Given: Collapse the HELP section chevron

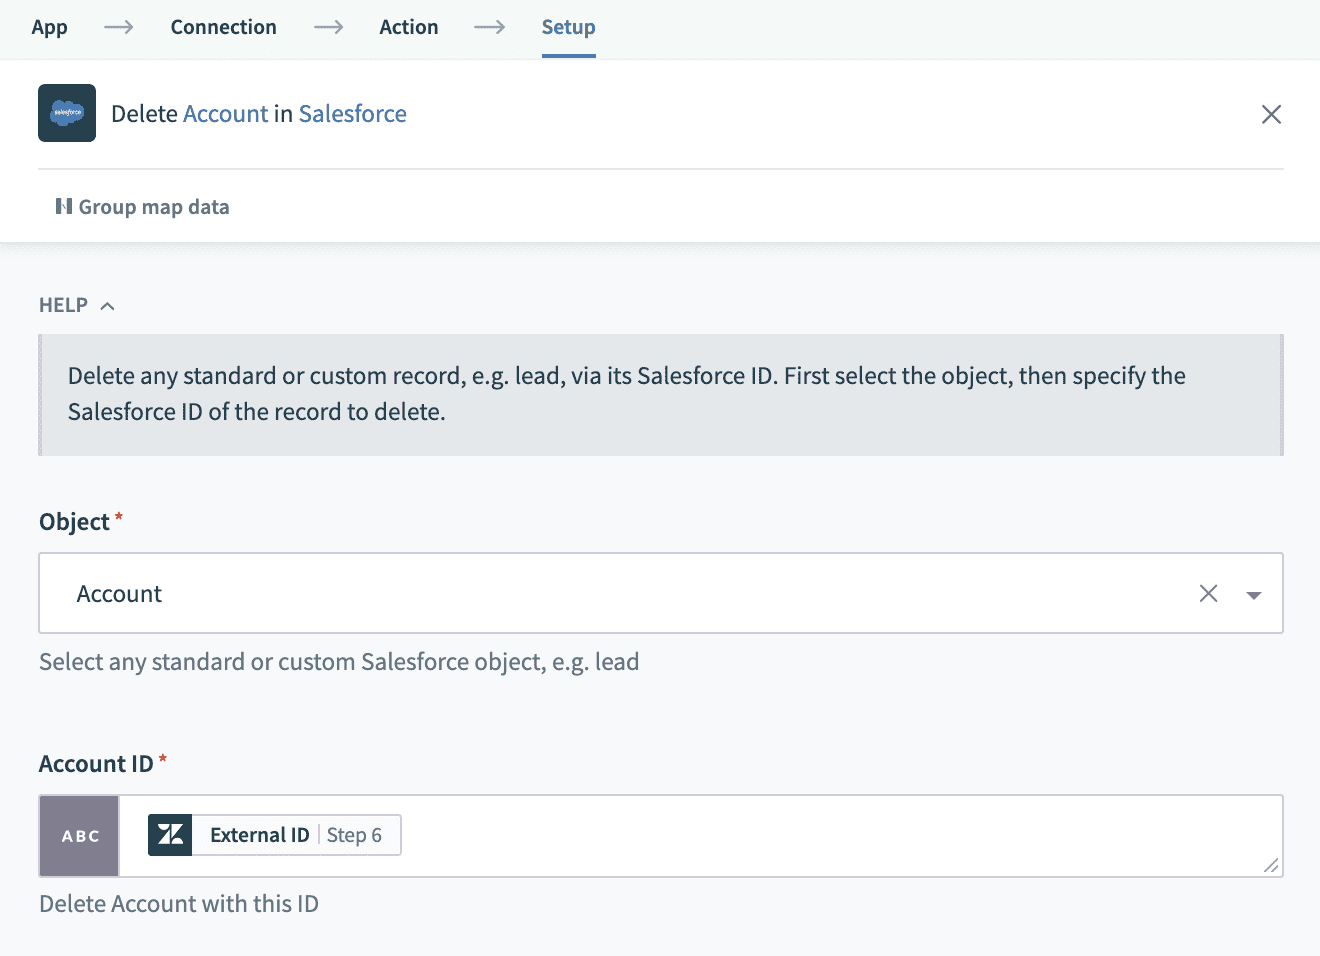Looking at the screenshot, I should [x=108, y=306].
